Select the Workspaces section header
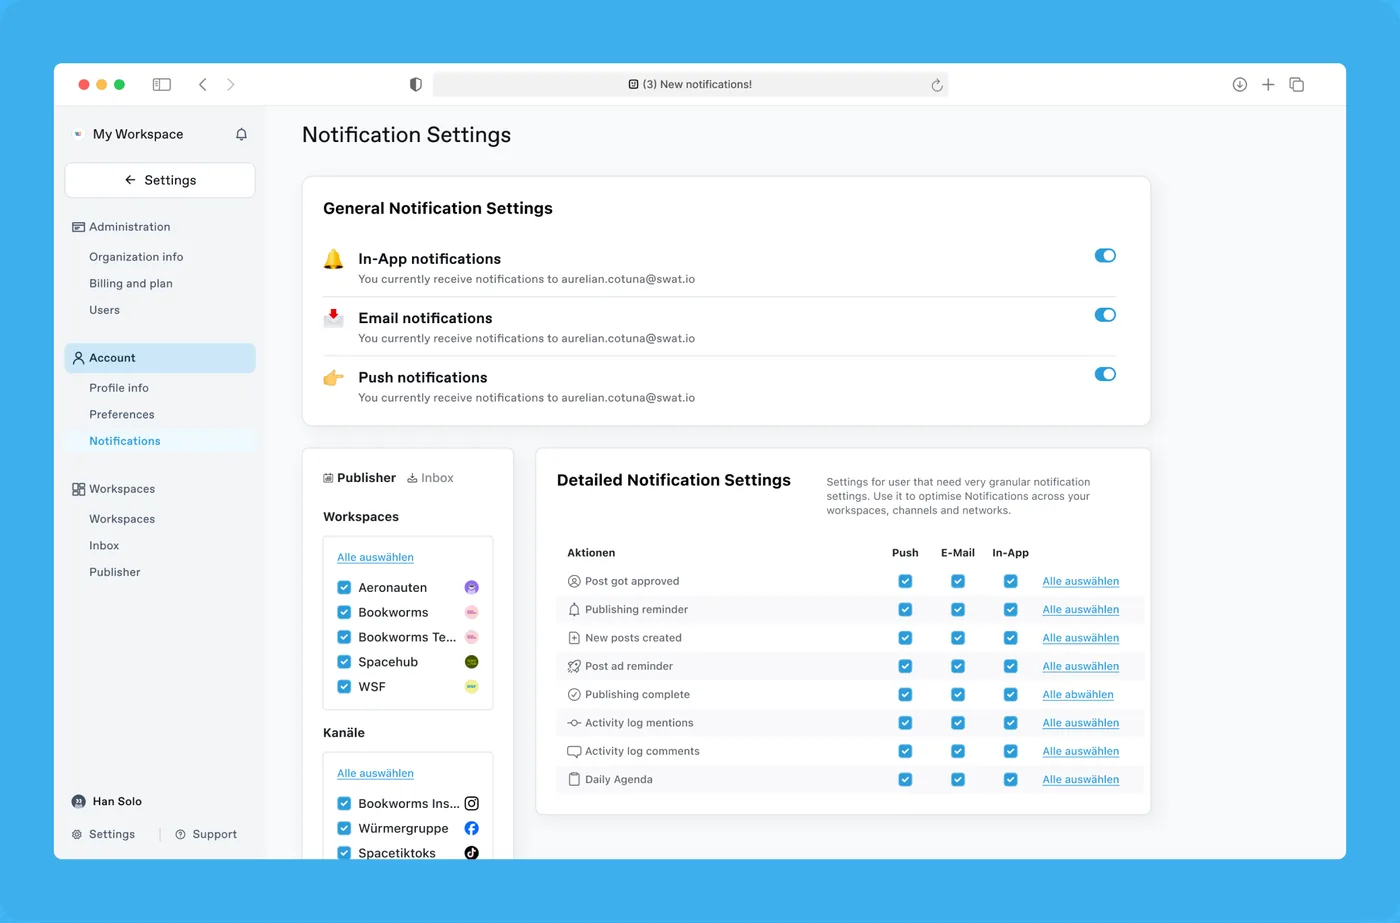 pos(114,489)
